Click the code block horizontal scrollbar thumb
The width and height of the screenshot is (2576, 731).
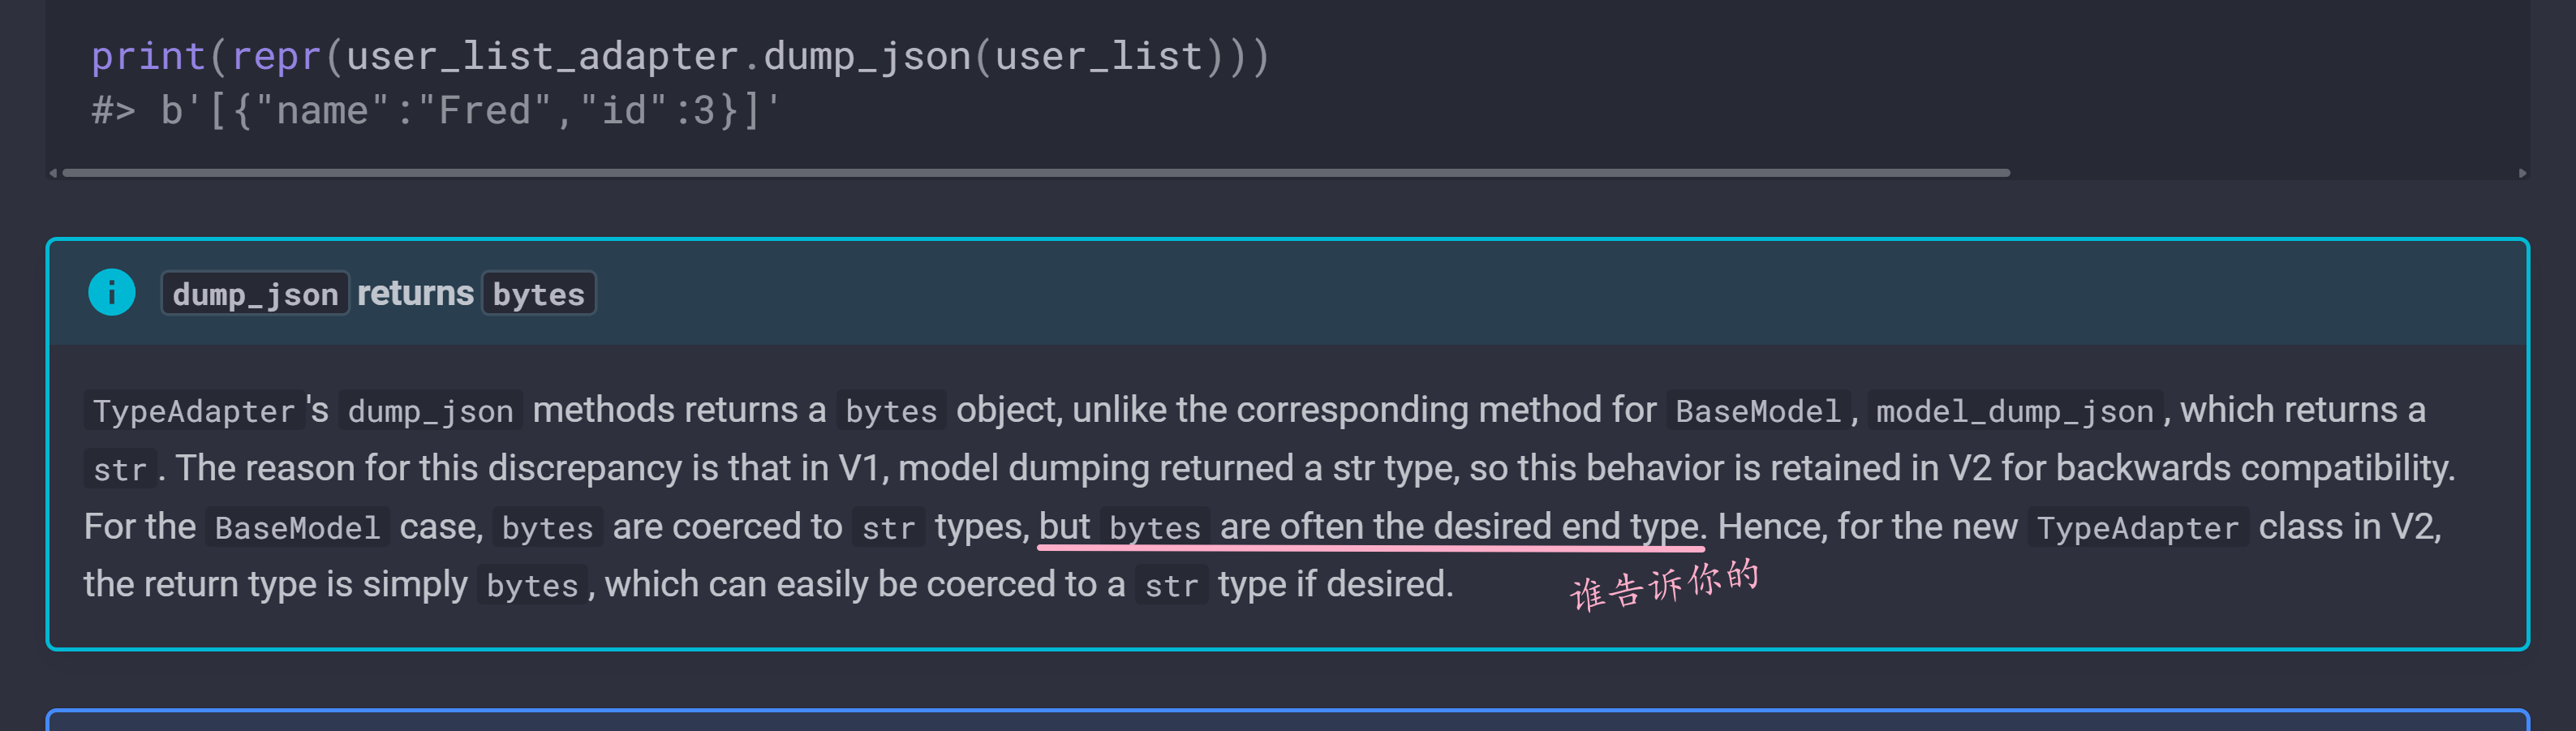coord(1036,173)
